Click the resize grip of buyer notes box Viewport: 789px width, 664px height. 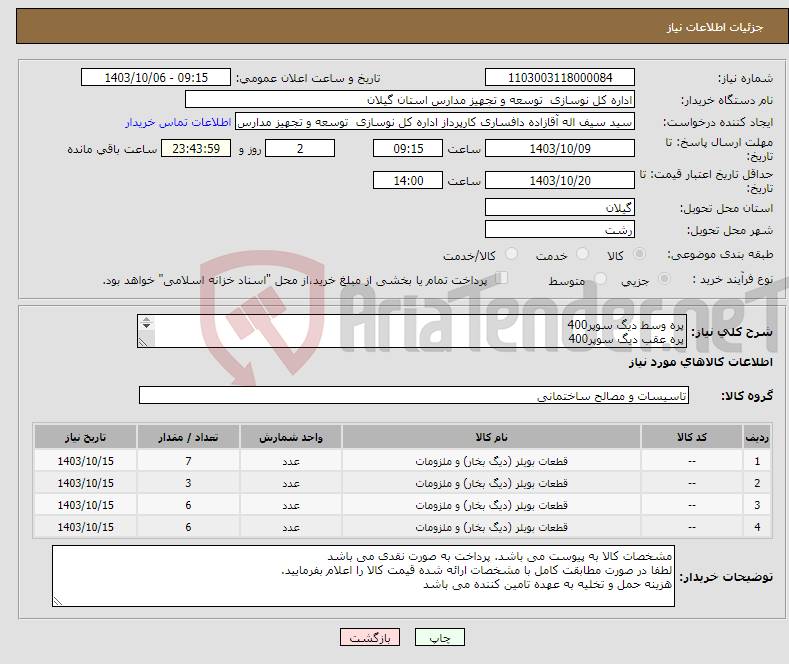pyautogui.click(x=58, y=601)
